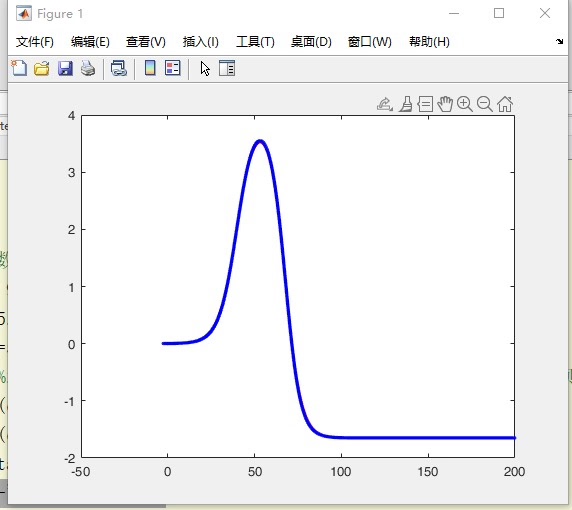Dock the figure with the arrow button
Viewport: 572px width, 510px height.
click(559, 41)
